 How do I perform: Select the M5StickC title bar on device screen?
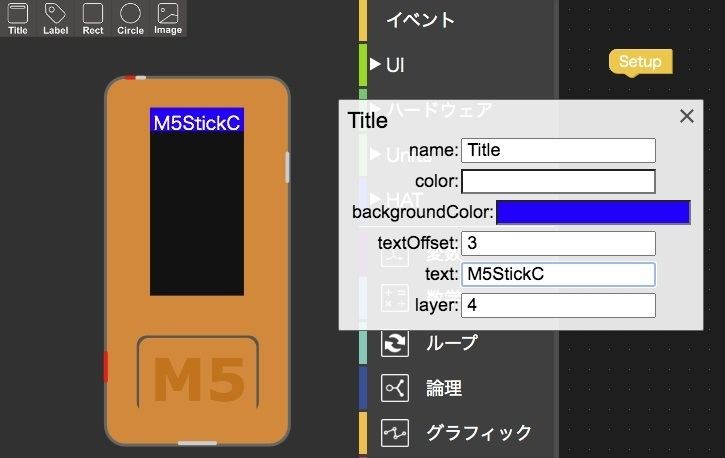[x=197, y=122]
